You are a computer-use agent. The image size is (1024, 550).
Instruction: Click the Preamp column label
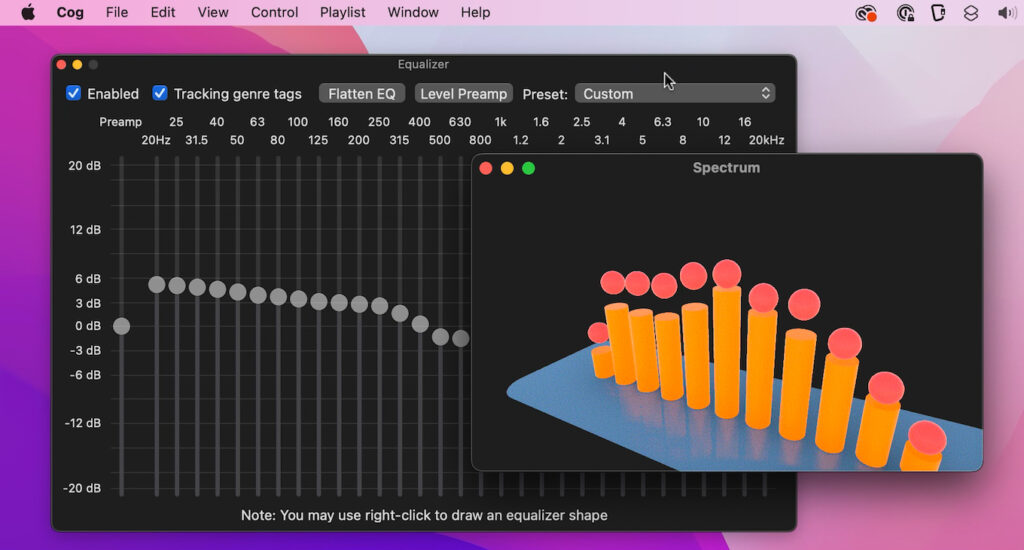(x=121, y=122)
